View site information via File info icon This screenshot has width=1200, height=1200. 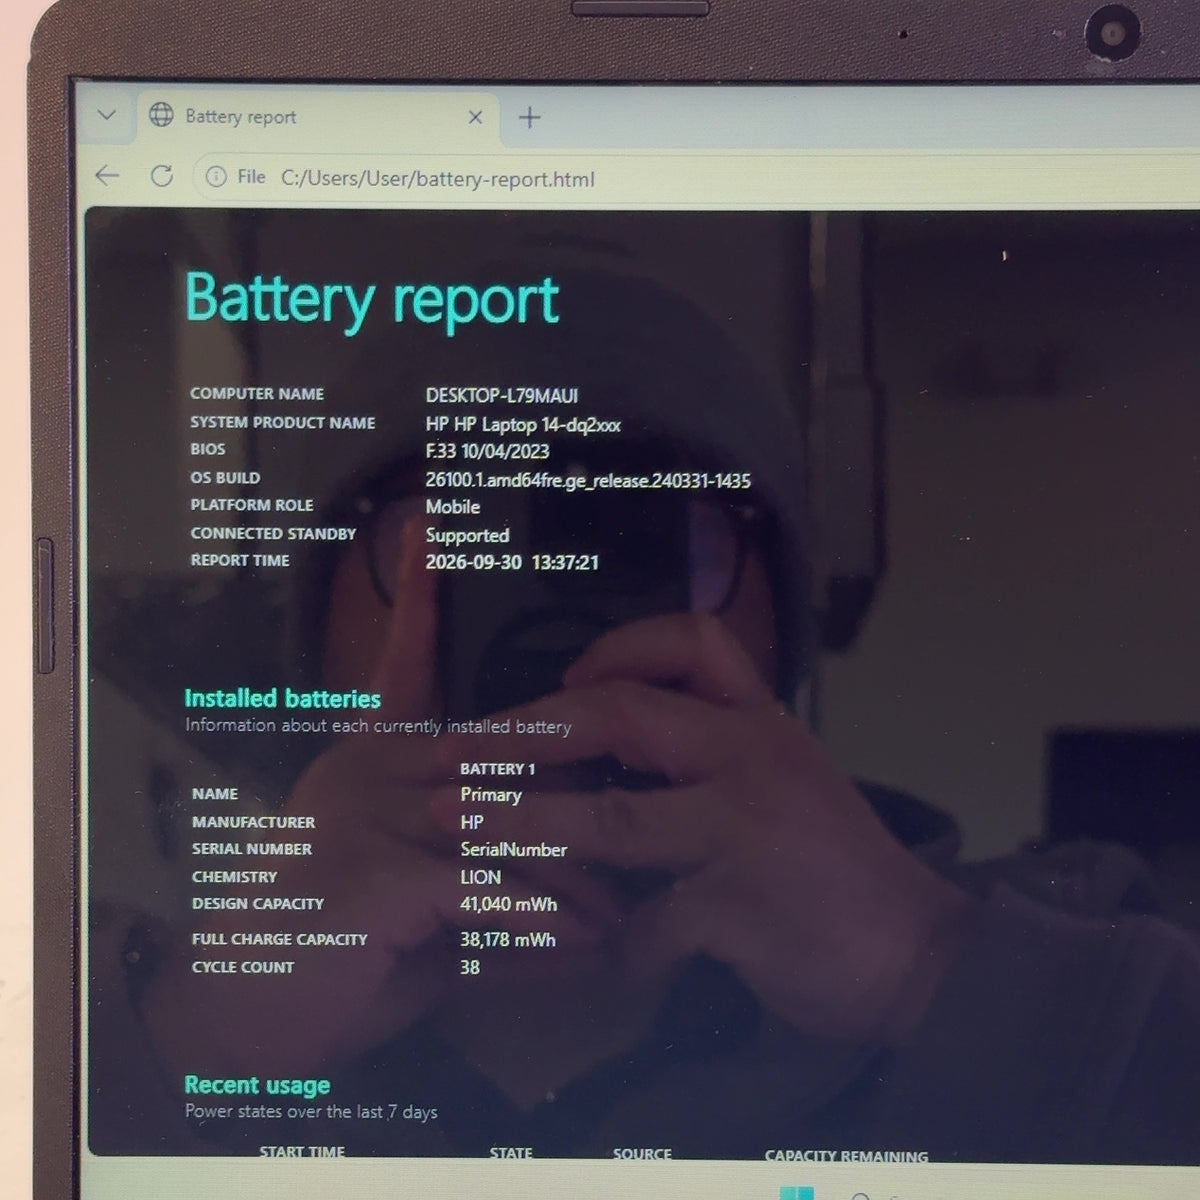pyautogui.click(x=215, y=177)
